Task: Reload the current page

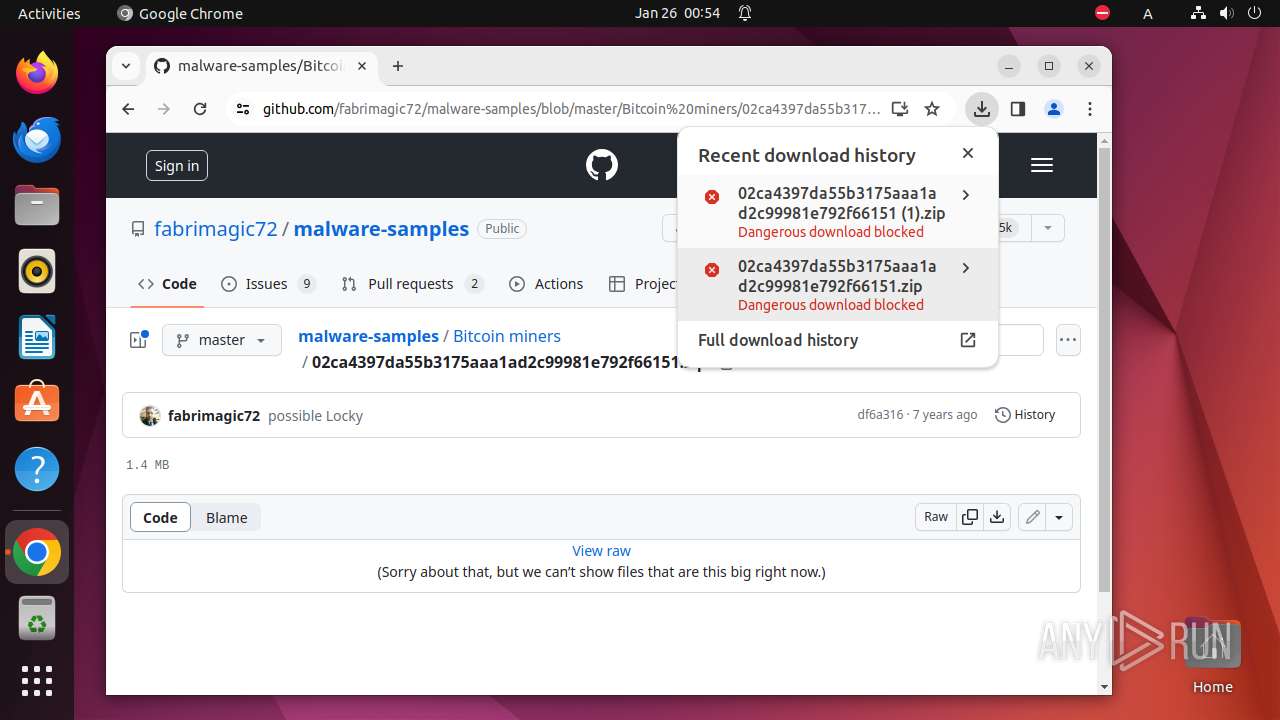Action: [200, 109]
